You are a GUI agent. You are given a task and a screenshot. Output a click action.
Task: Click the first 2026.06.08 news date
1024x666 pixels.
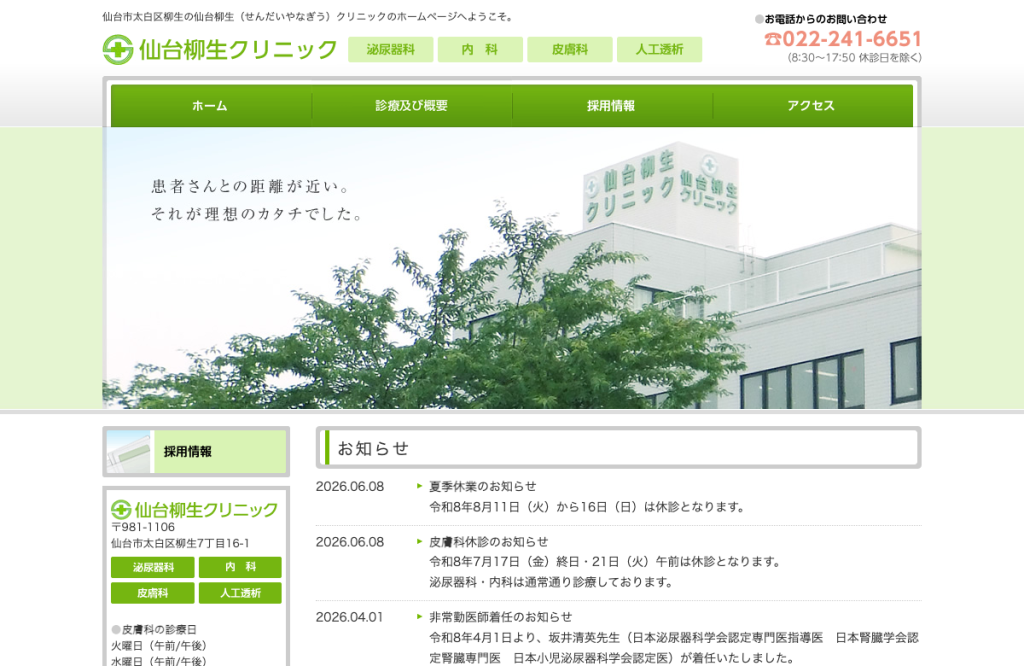tap(350, 486)
